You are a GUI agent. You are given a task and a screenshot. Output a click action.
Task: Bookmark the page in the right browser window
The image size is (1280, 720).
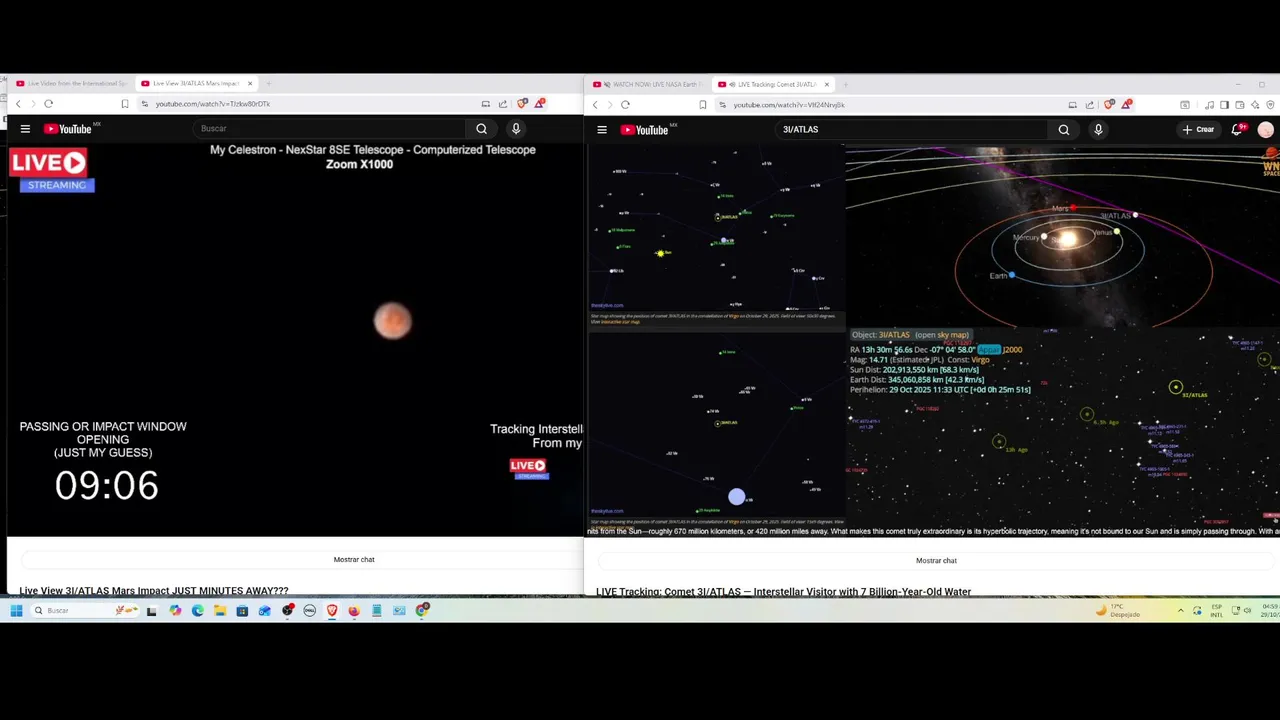tap(702, 105)
